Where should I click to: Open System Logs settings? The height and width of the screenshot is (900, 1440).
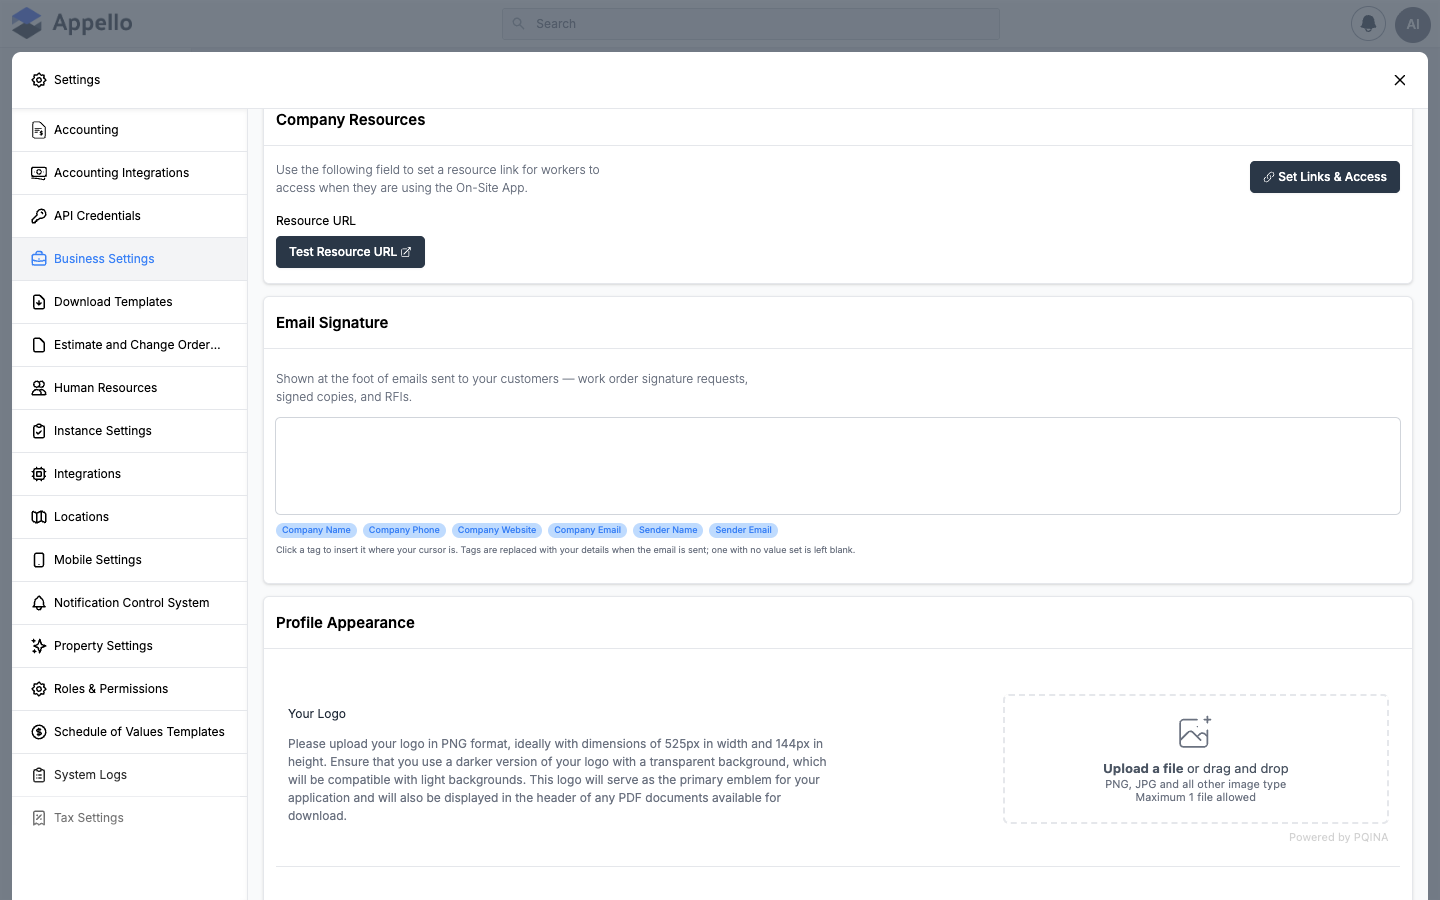(x=130, y=775)
